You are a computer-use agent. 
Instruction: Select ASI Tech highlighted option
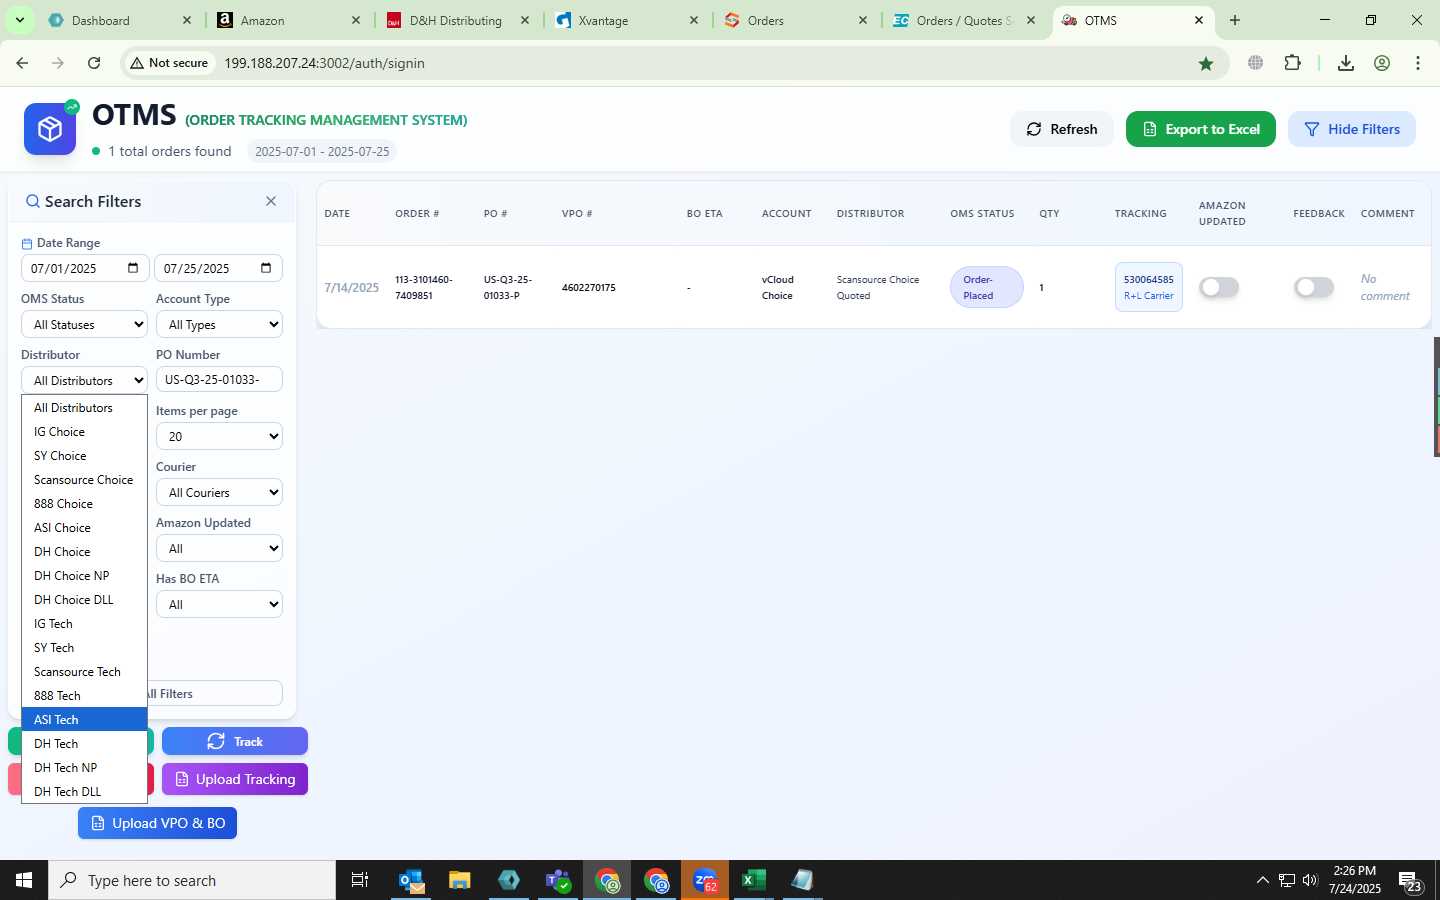tap(84, 720)
